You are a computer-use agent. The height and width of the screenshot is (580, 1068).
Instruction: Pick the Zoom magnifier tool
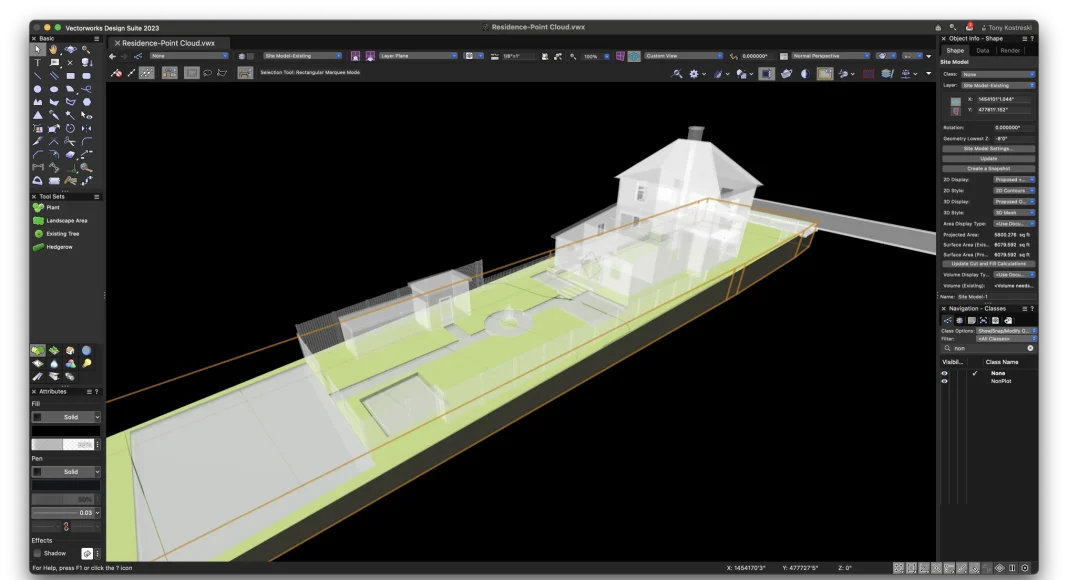86,49
